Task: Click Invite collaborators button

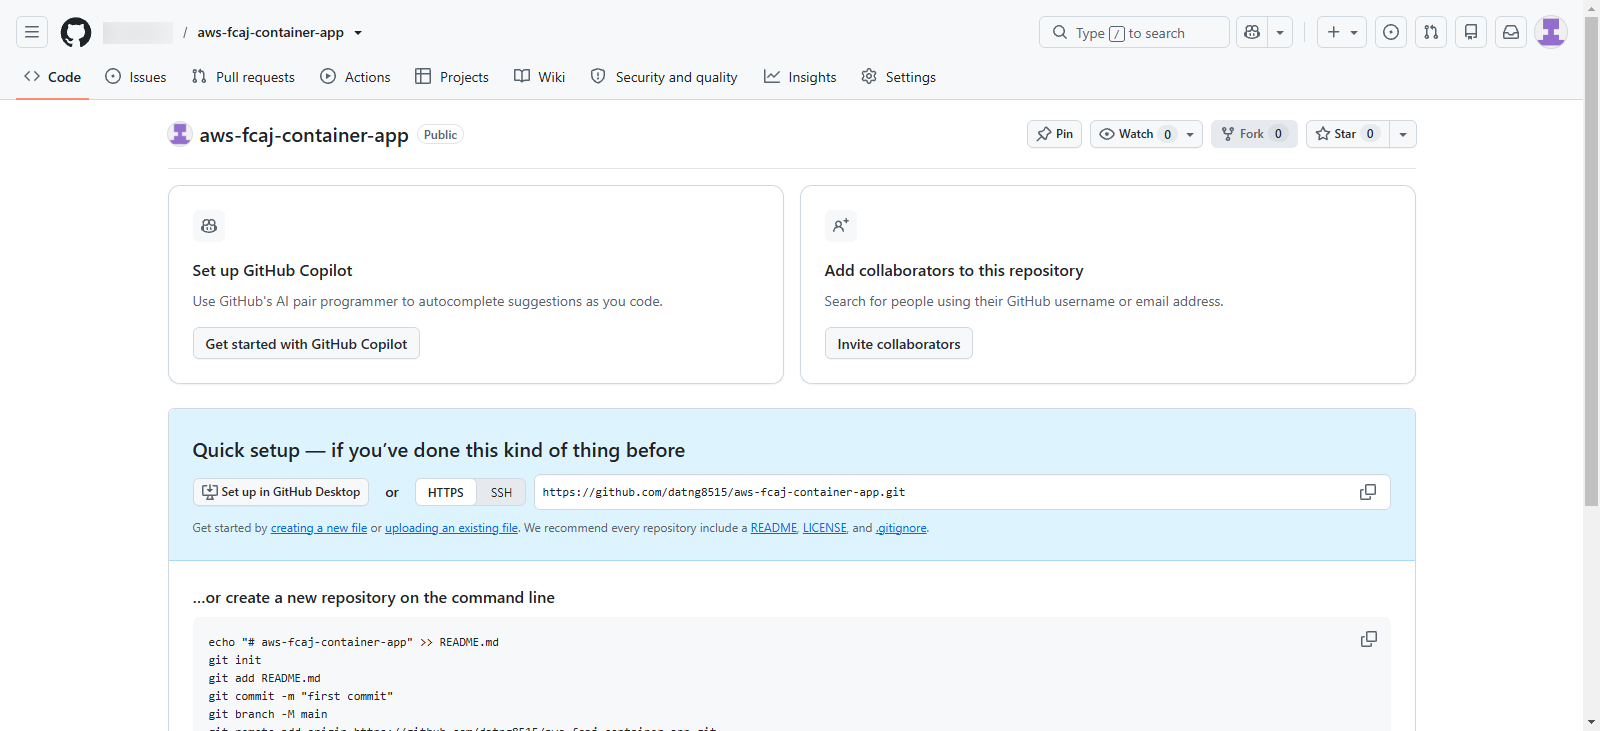Action: [899, 344]
